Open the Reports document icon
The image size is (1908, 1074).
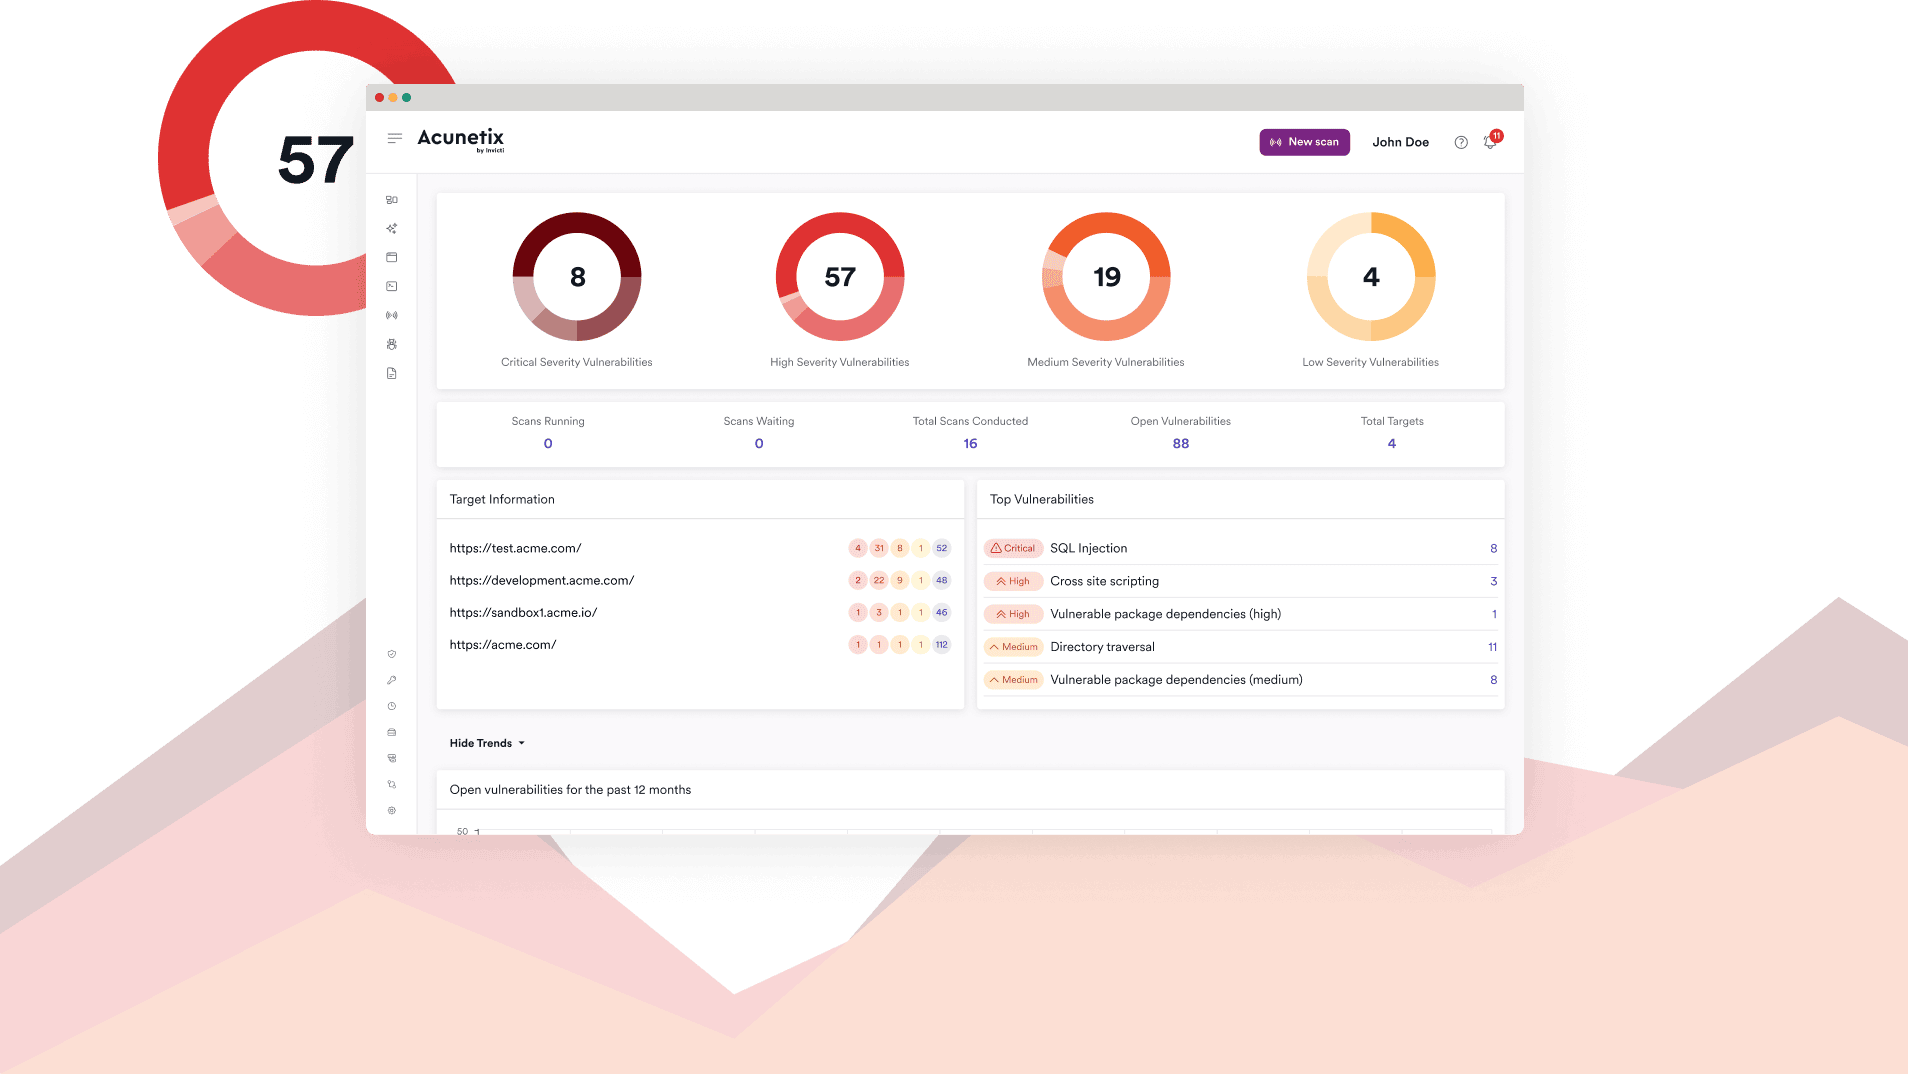click(x=391, y=372)
